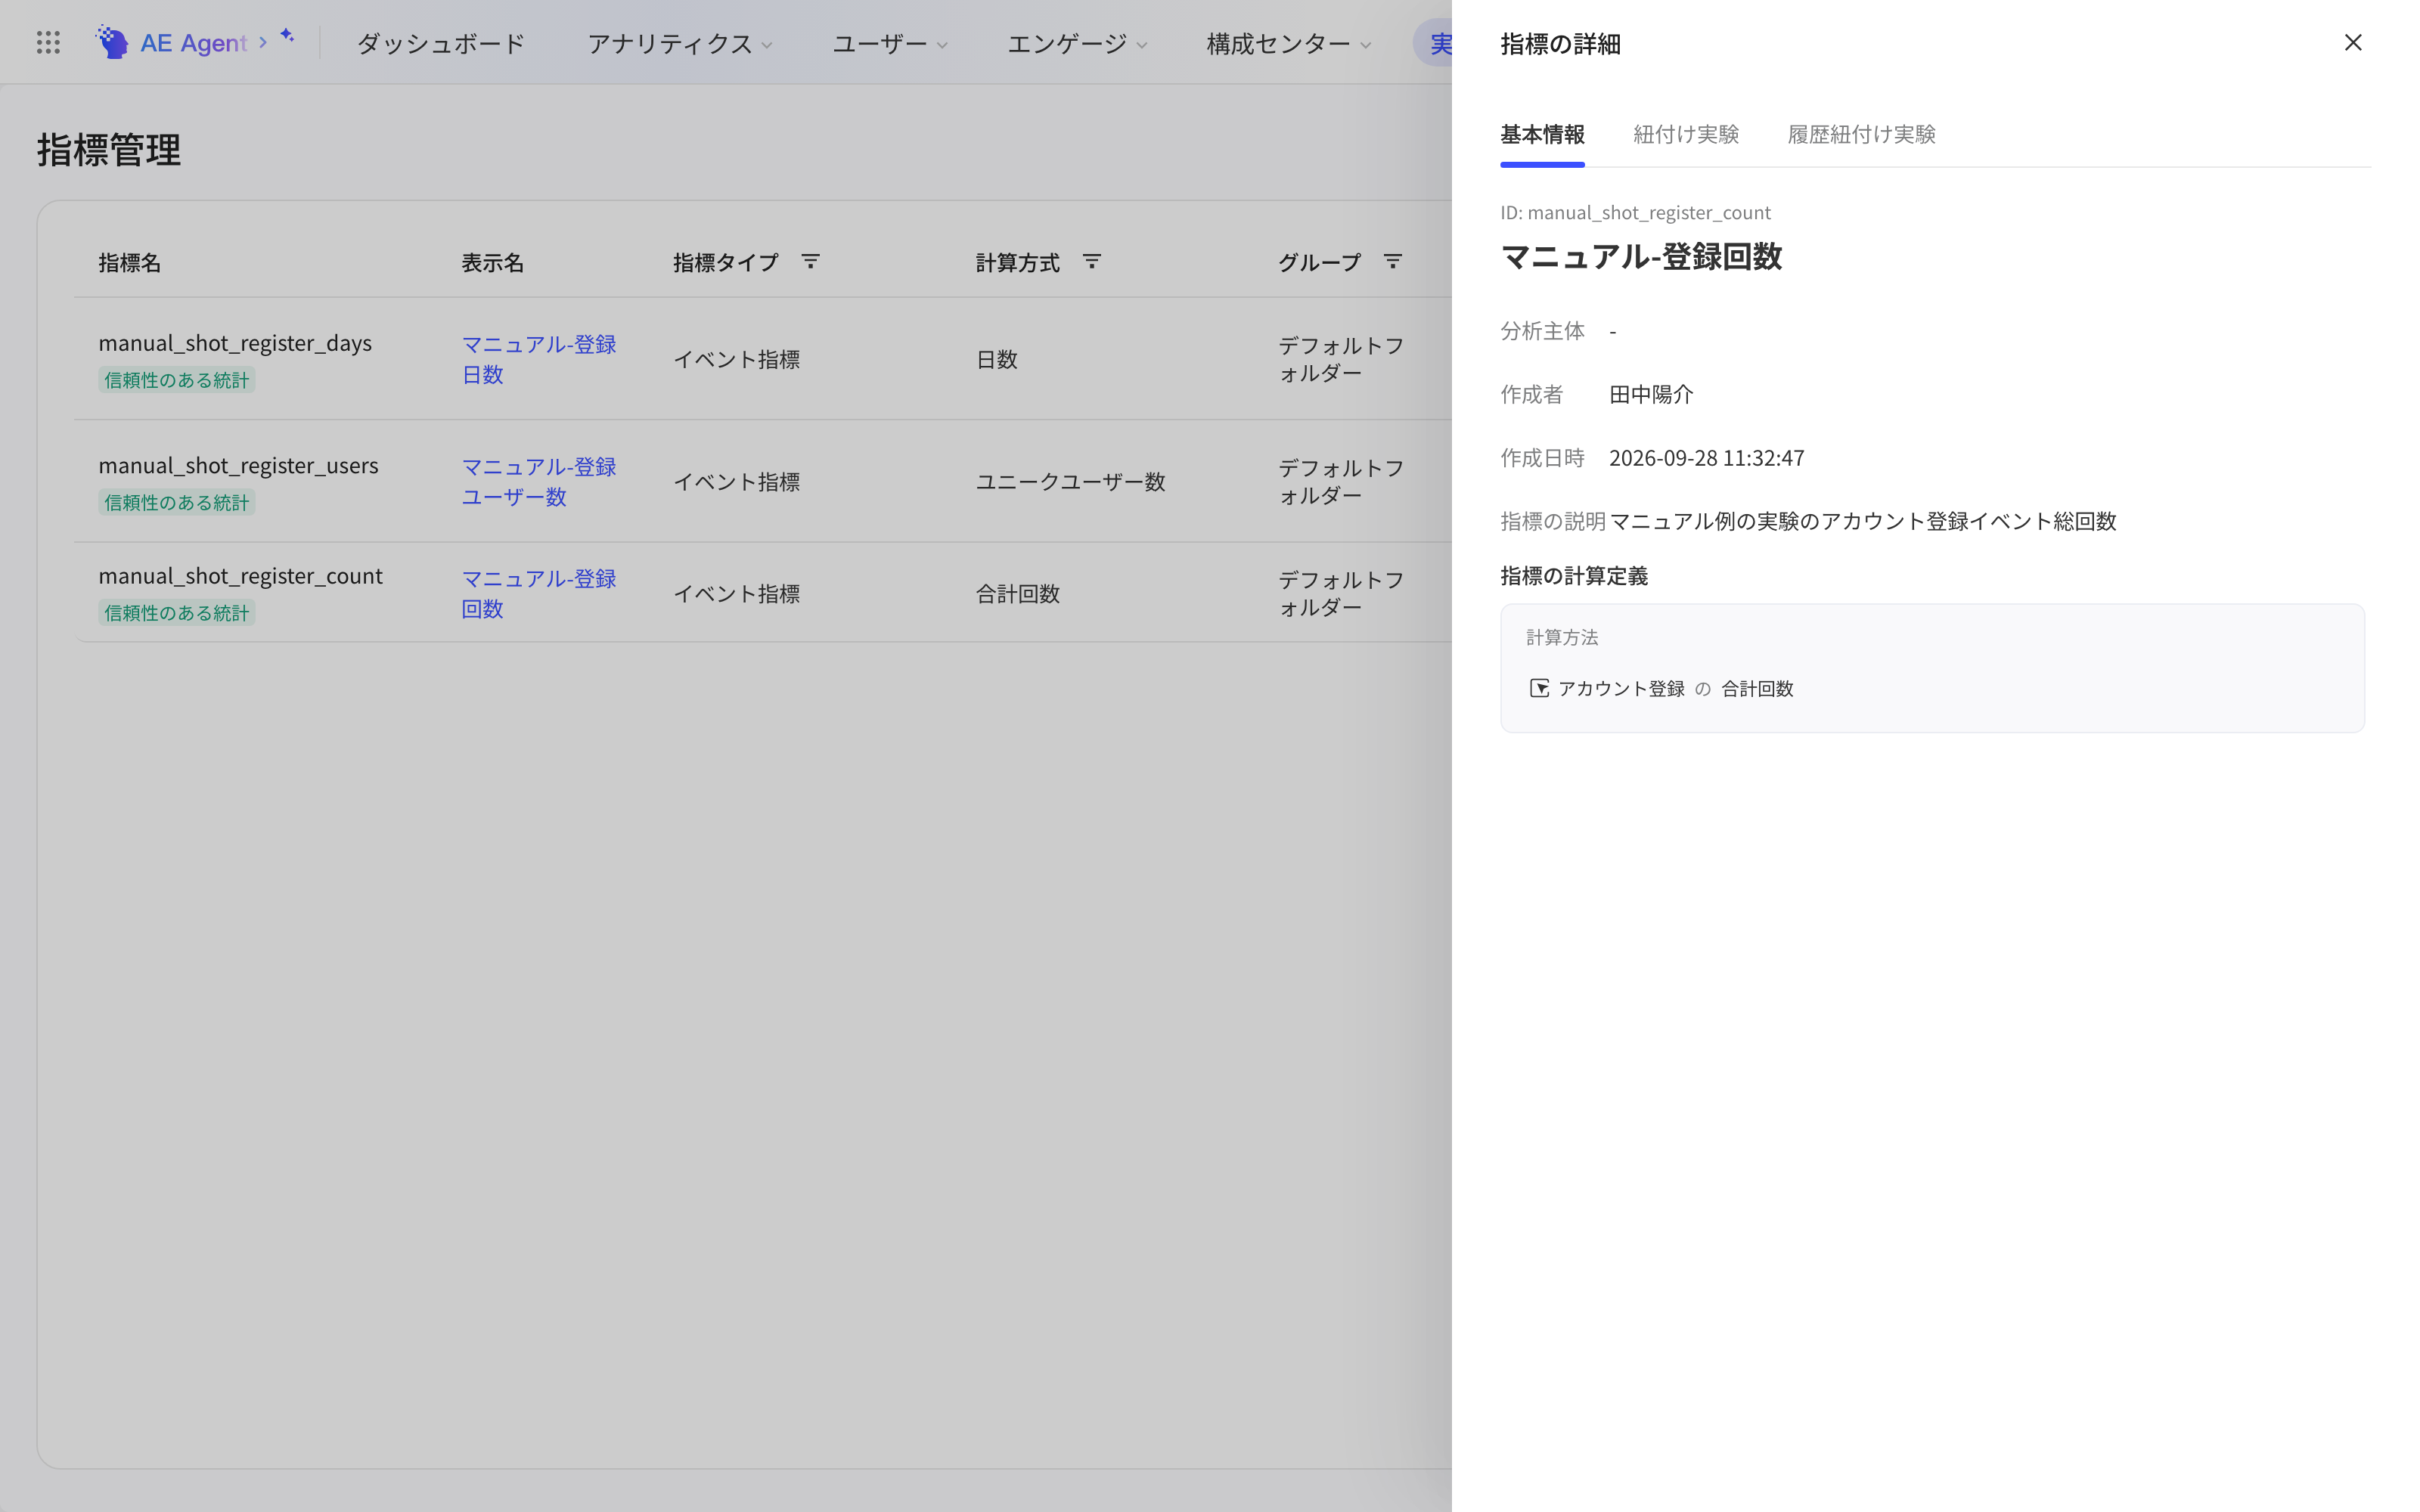Go to the ダッシュボード menu

point(441,44)
